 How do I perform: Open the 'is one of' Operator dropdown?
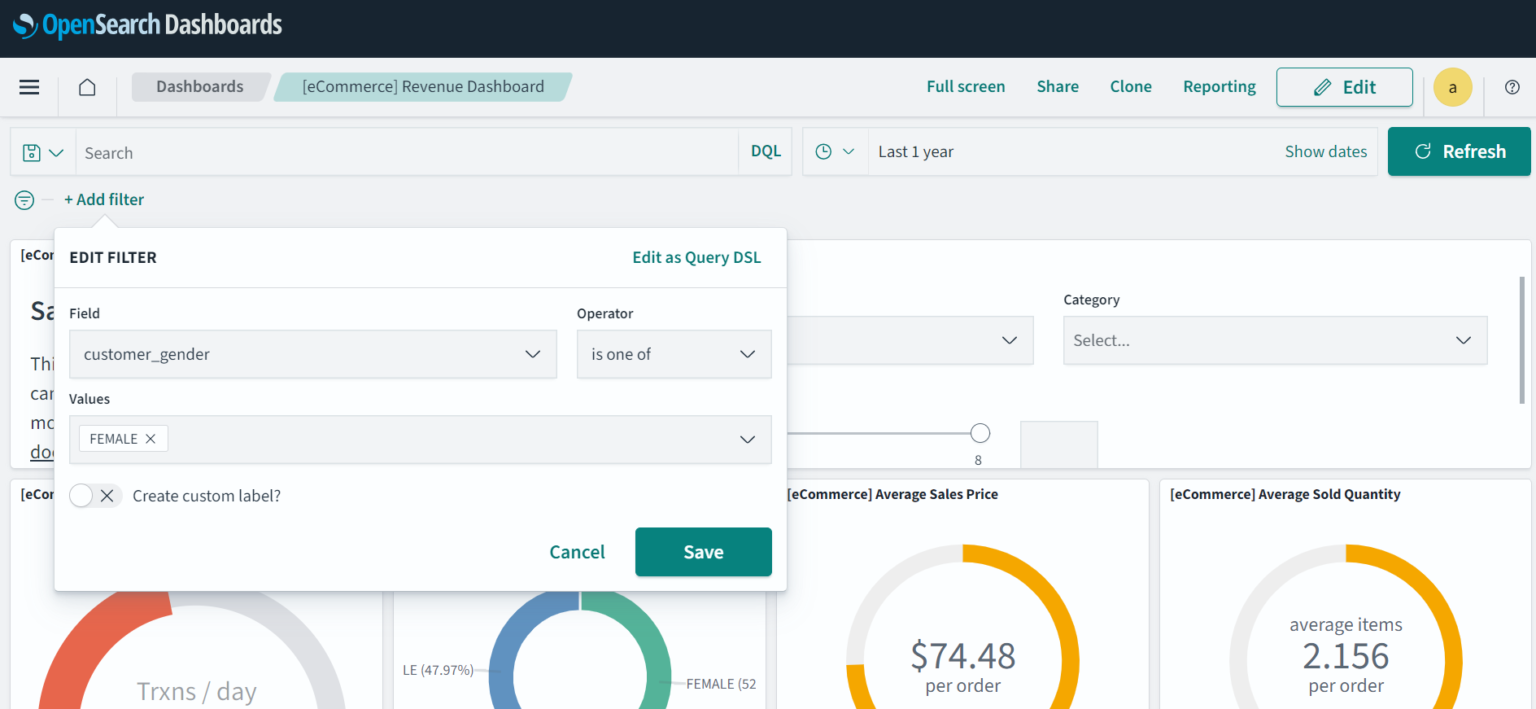click(673, 354)
